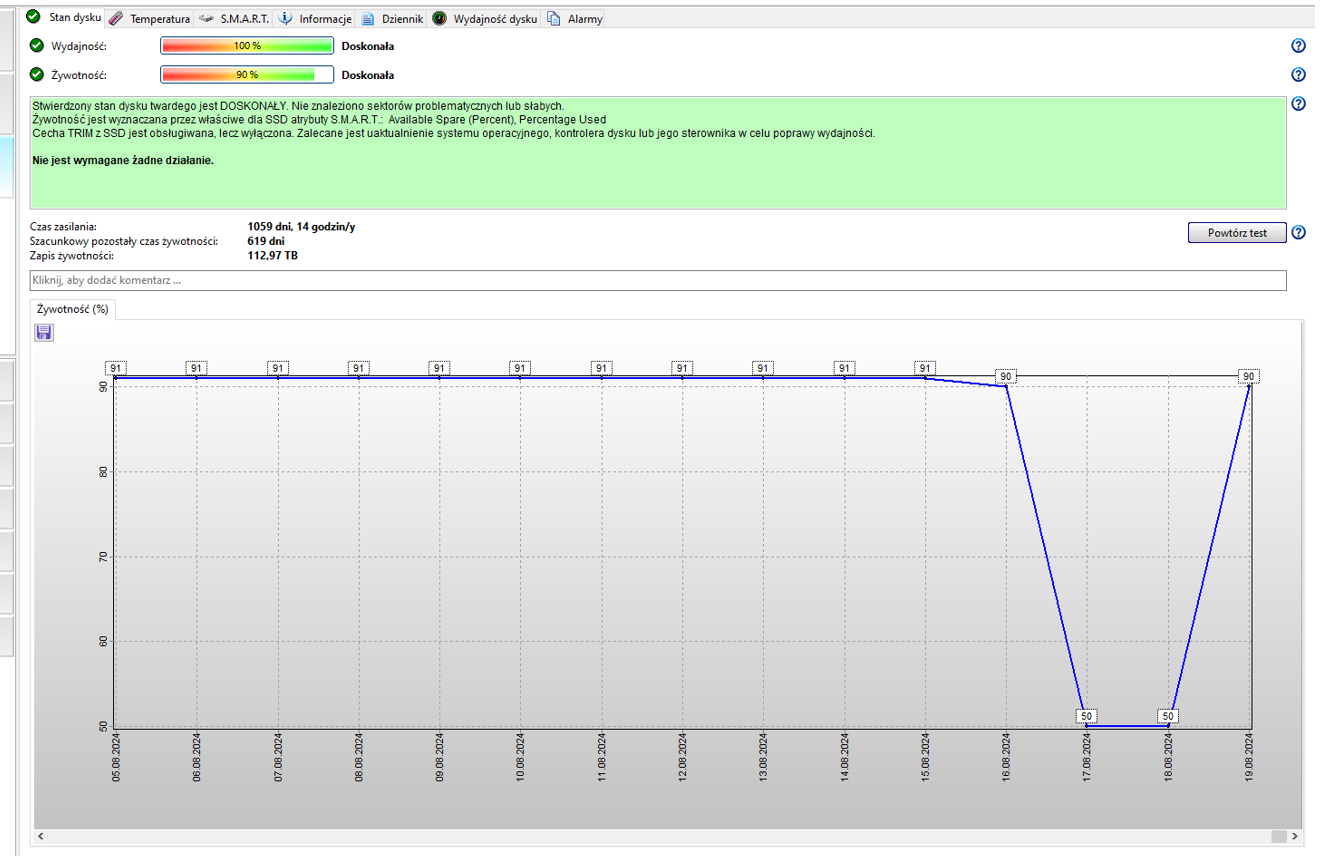Open help for the Żywotność bar

[x=1299, y=75]
